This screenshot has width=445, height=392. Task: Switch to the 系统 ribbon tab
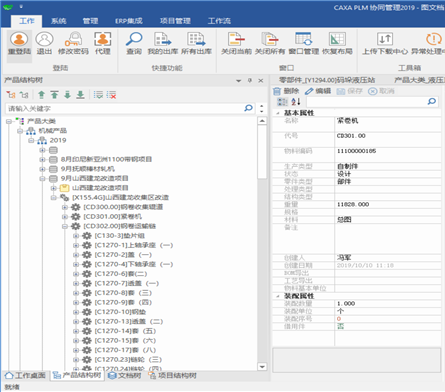pyautogui.click(x=58, y=21)
